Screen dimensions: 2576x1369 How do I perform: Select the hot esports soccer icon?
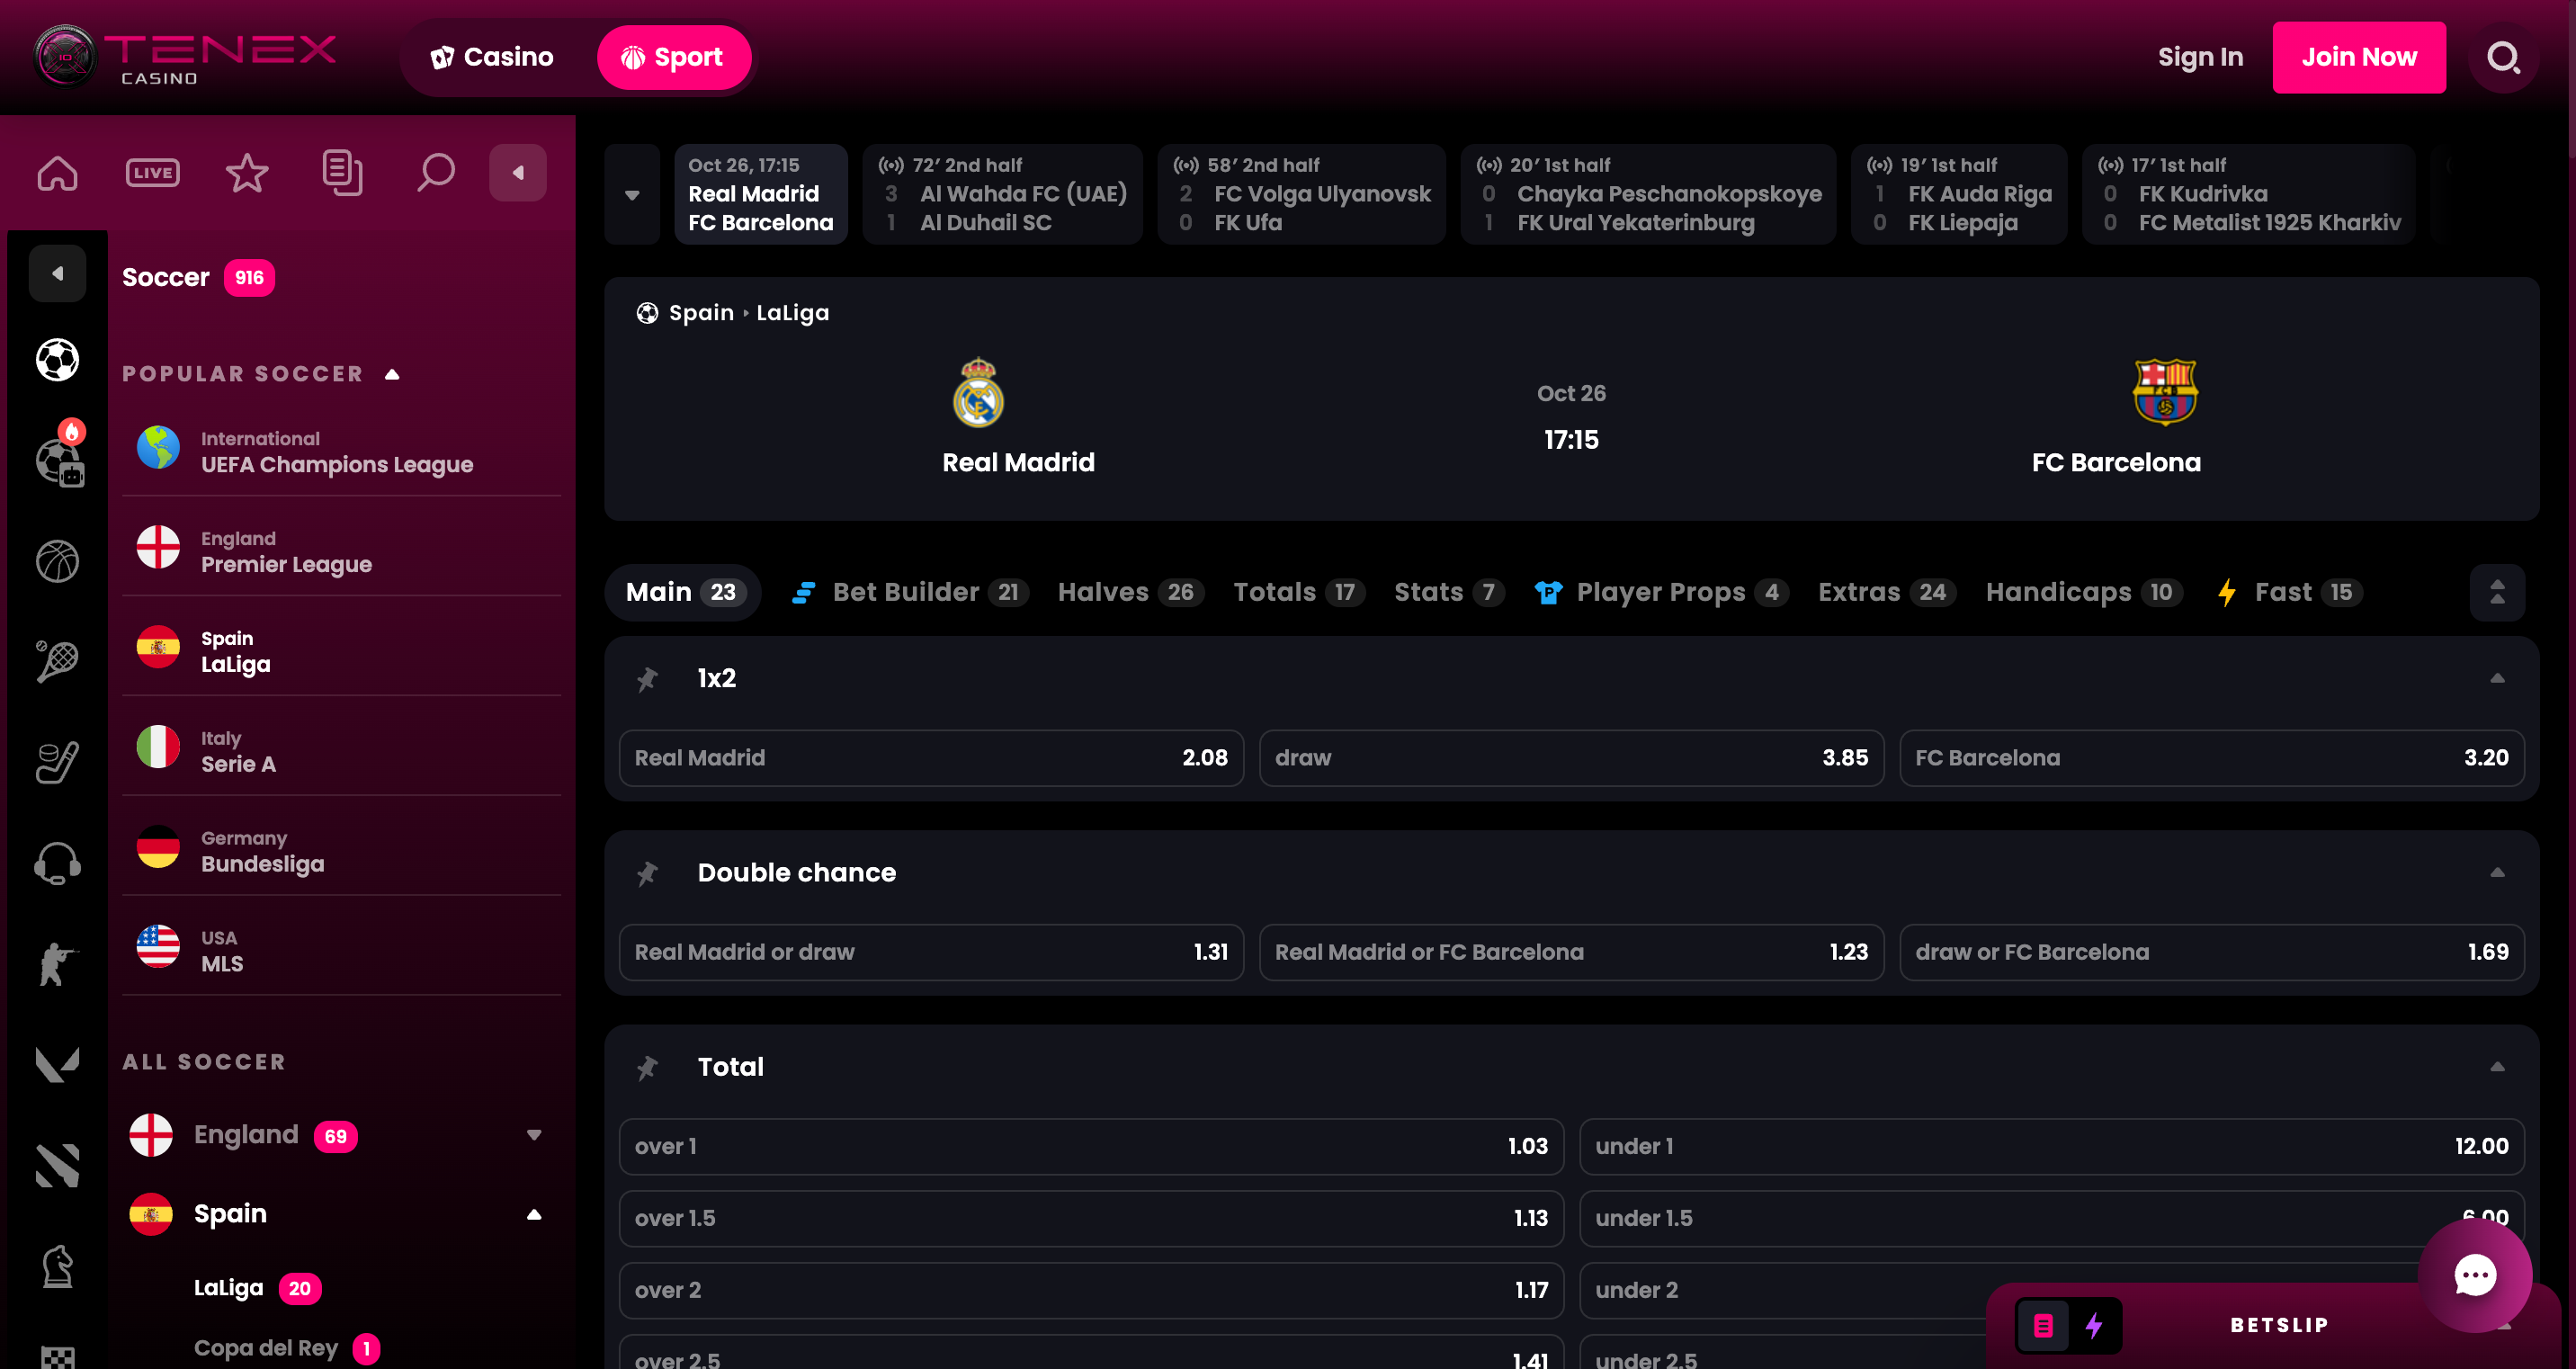click(x=59, y=456)
